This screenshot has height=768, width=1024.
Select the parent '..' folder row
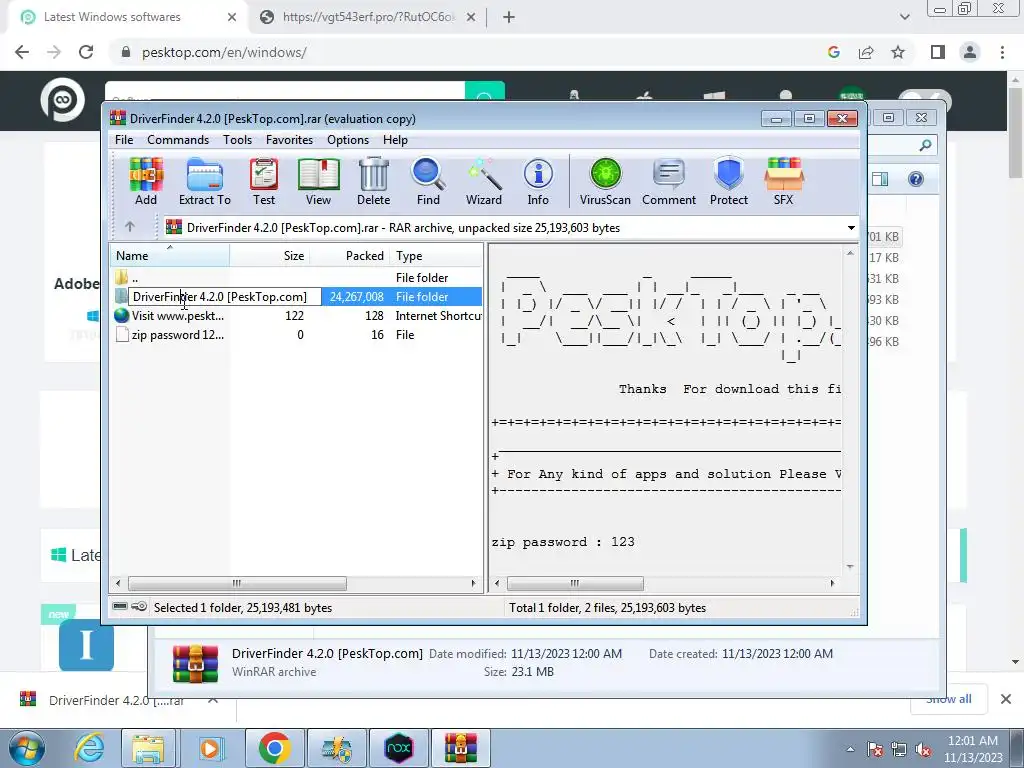(x=296, y=278)
